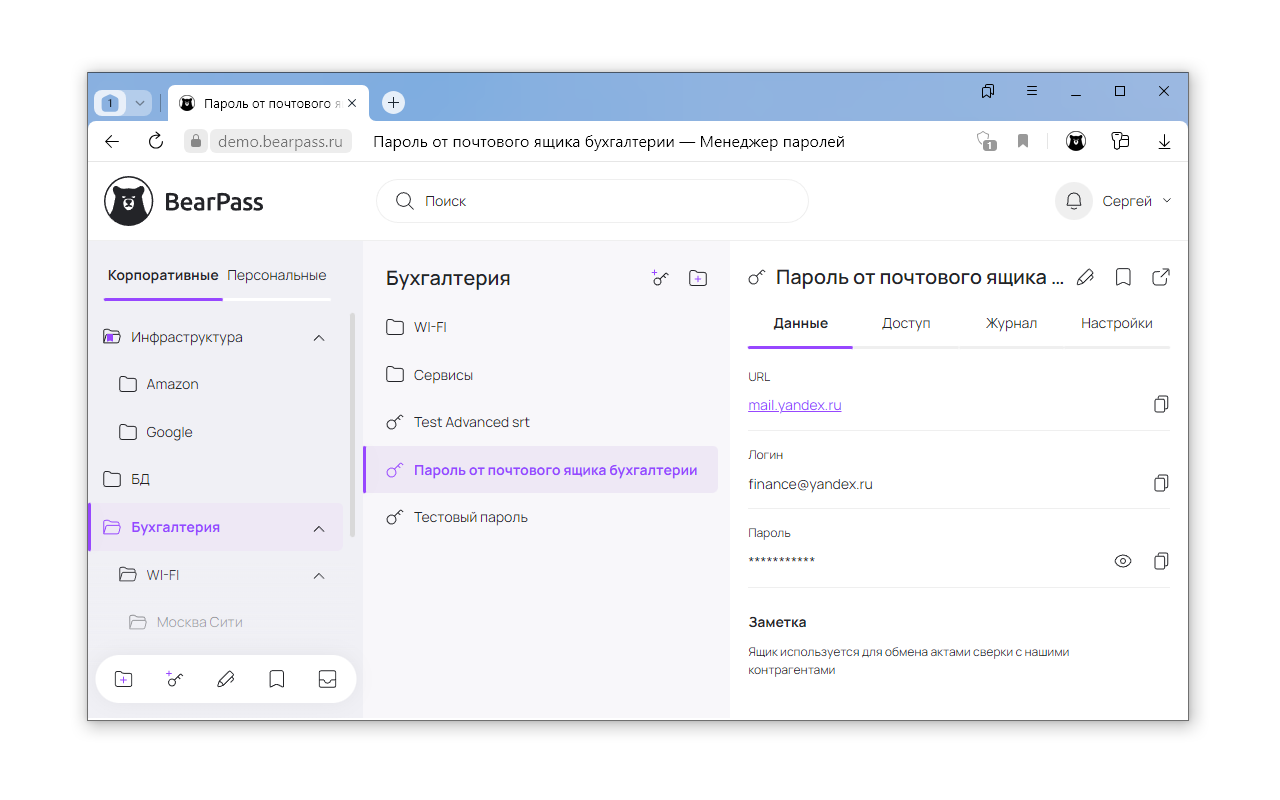Copy the password using its copy icon
The width and height of the screenshot is (1280, 800).
tap(1161, 561)
